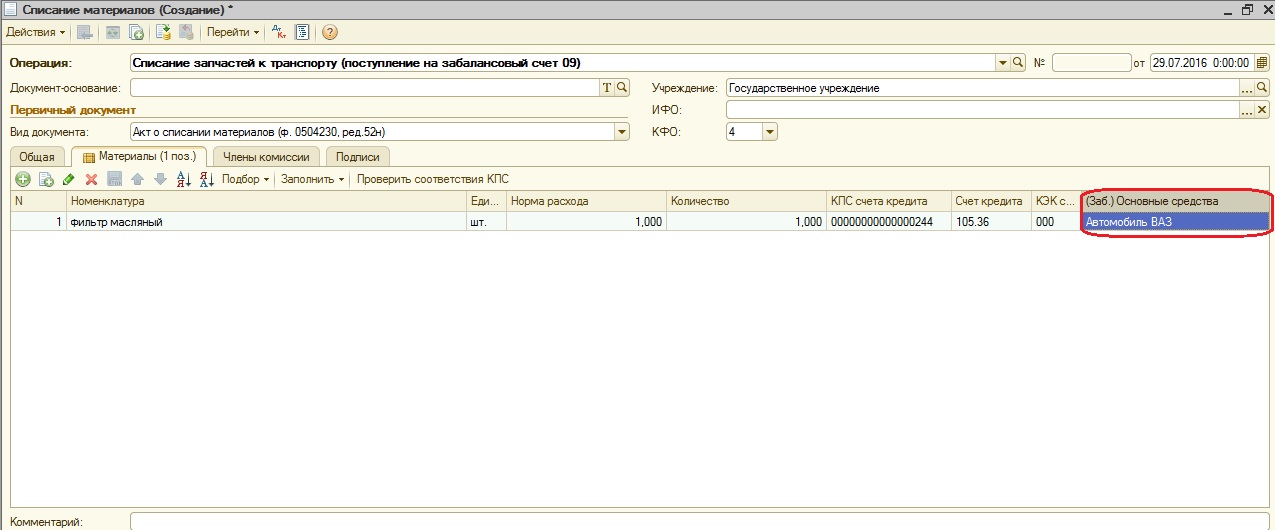Expand the Операция dropdown arrow
Image resolution: width=1275 pixels, height=530 pixels.
[x=1003, y=62]
